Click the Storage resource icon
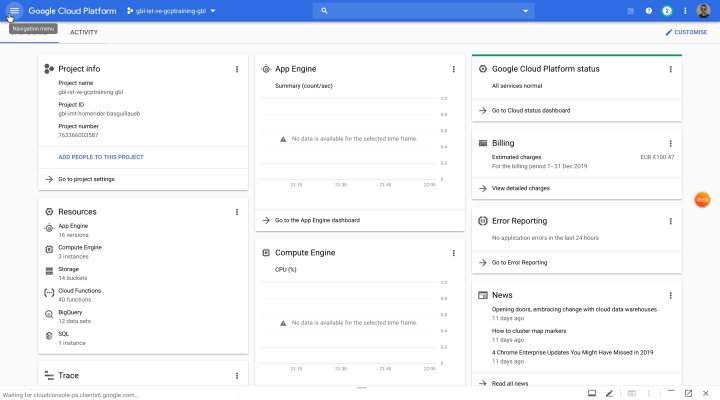 [49, 271]
